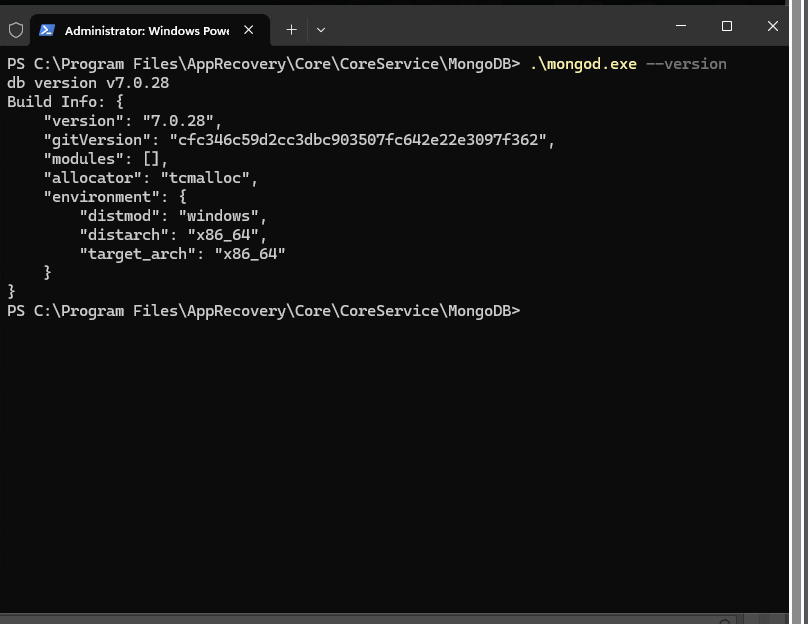Click the "tcmalloc" allocator value
The image size is (808, 624).
click(208, 178)
